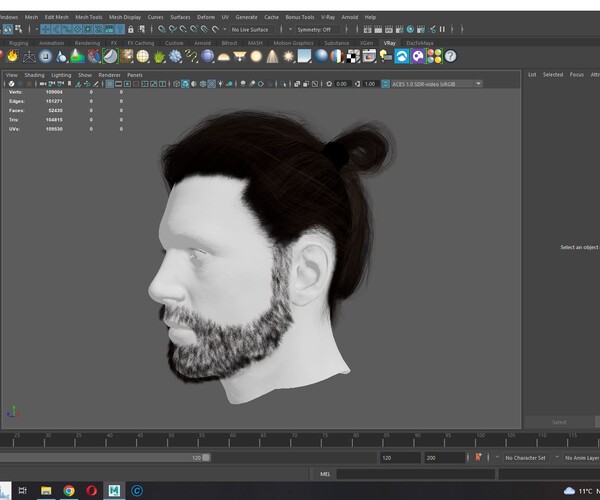Open the viewport Shading menu
Screen dimensions: 600x500
point(34,75)
